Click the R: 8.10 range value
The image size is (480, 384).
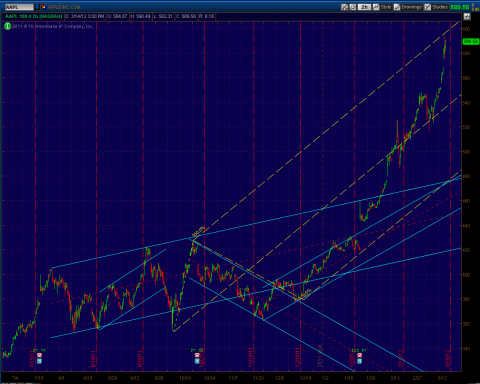(207, 16)
